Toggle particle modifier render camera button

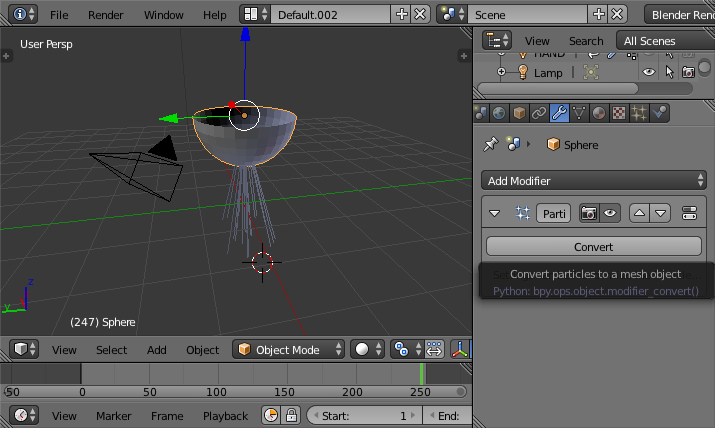click(x=589, y=213)
